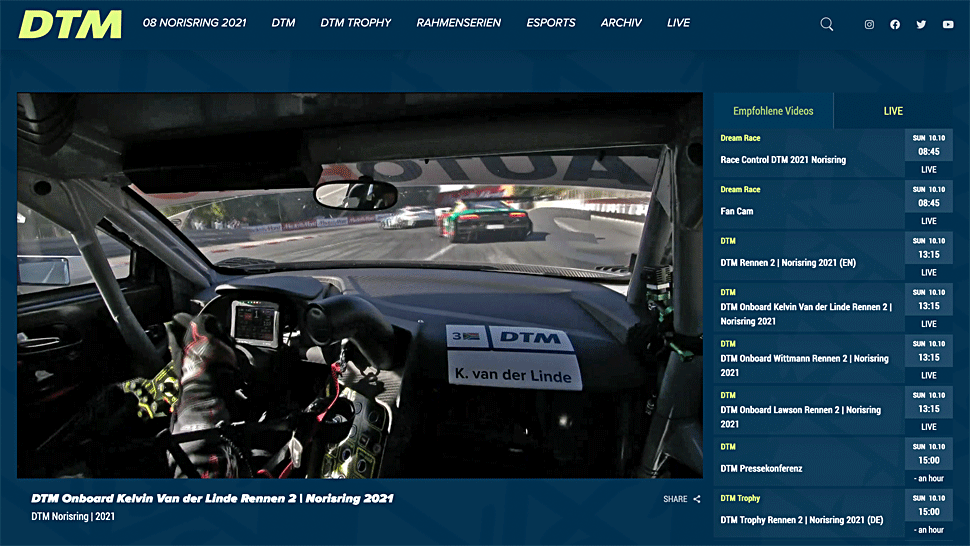Open the Live menu item in header
This screenshot has width=970, height=546.
click(x=678, y=23)
